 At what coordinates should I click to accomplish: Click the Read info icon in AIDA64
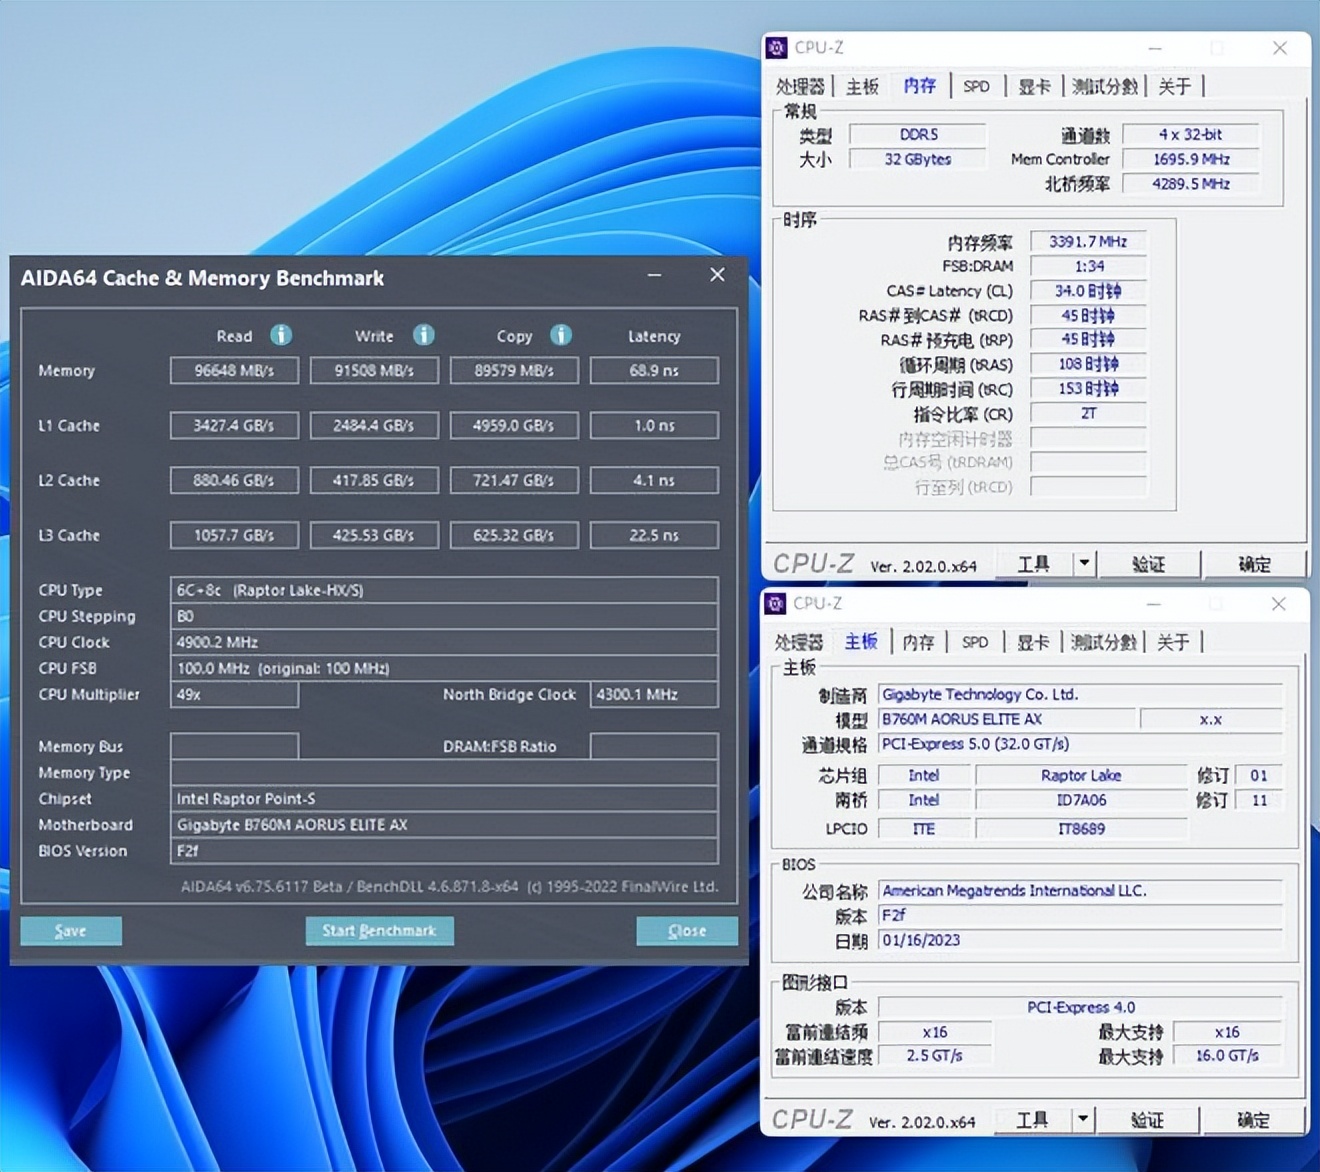tap(281, 336)
